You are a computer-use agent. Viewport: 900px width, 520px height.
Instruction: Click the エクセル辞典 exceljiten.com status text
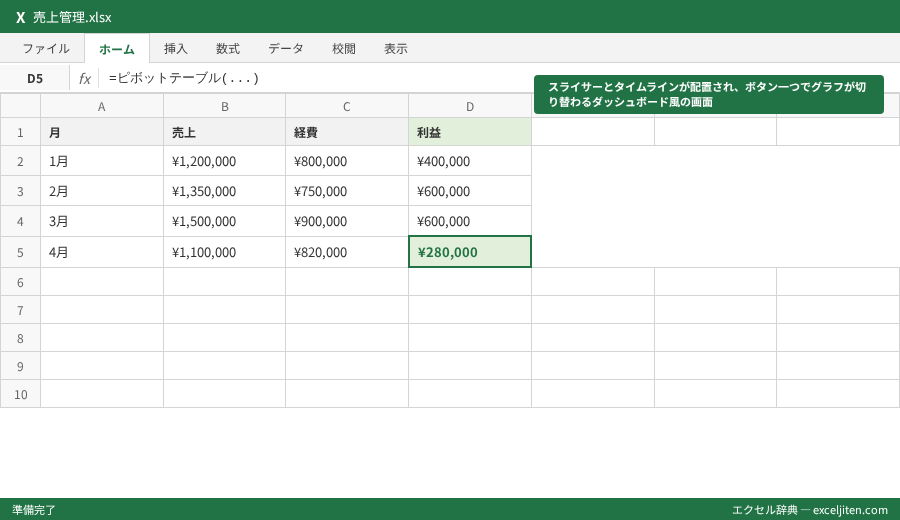click(x=810, y=510)
